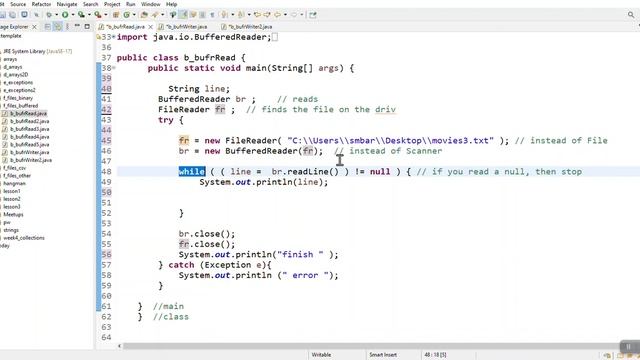The image size is (640, 360).
Task: Maximize the Package Explorer panel
Action: tap(87, 27)
